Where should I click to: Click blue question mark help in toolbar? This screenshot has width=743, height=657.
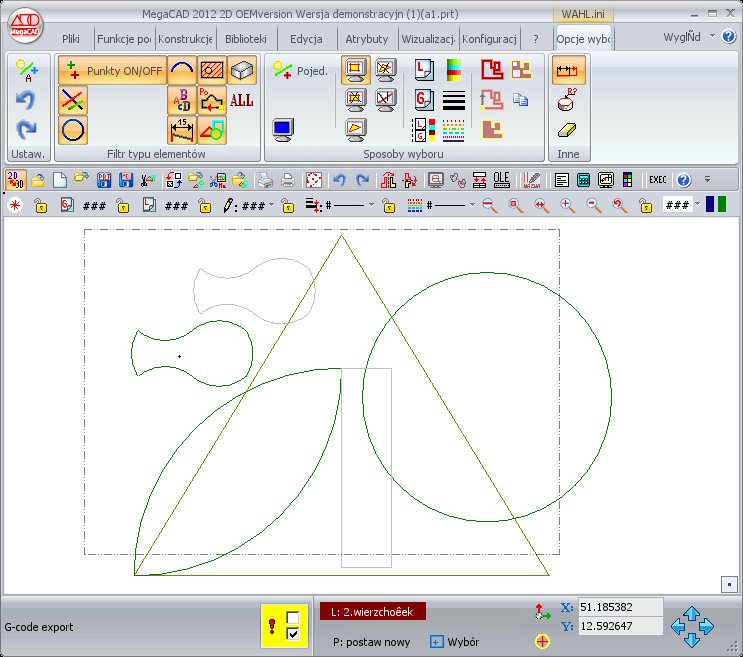pyautogui.click(x=684, y=180)
